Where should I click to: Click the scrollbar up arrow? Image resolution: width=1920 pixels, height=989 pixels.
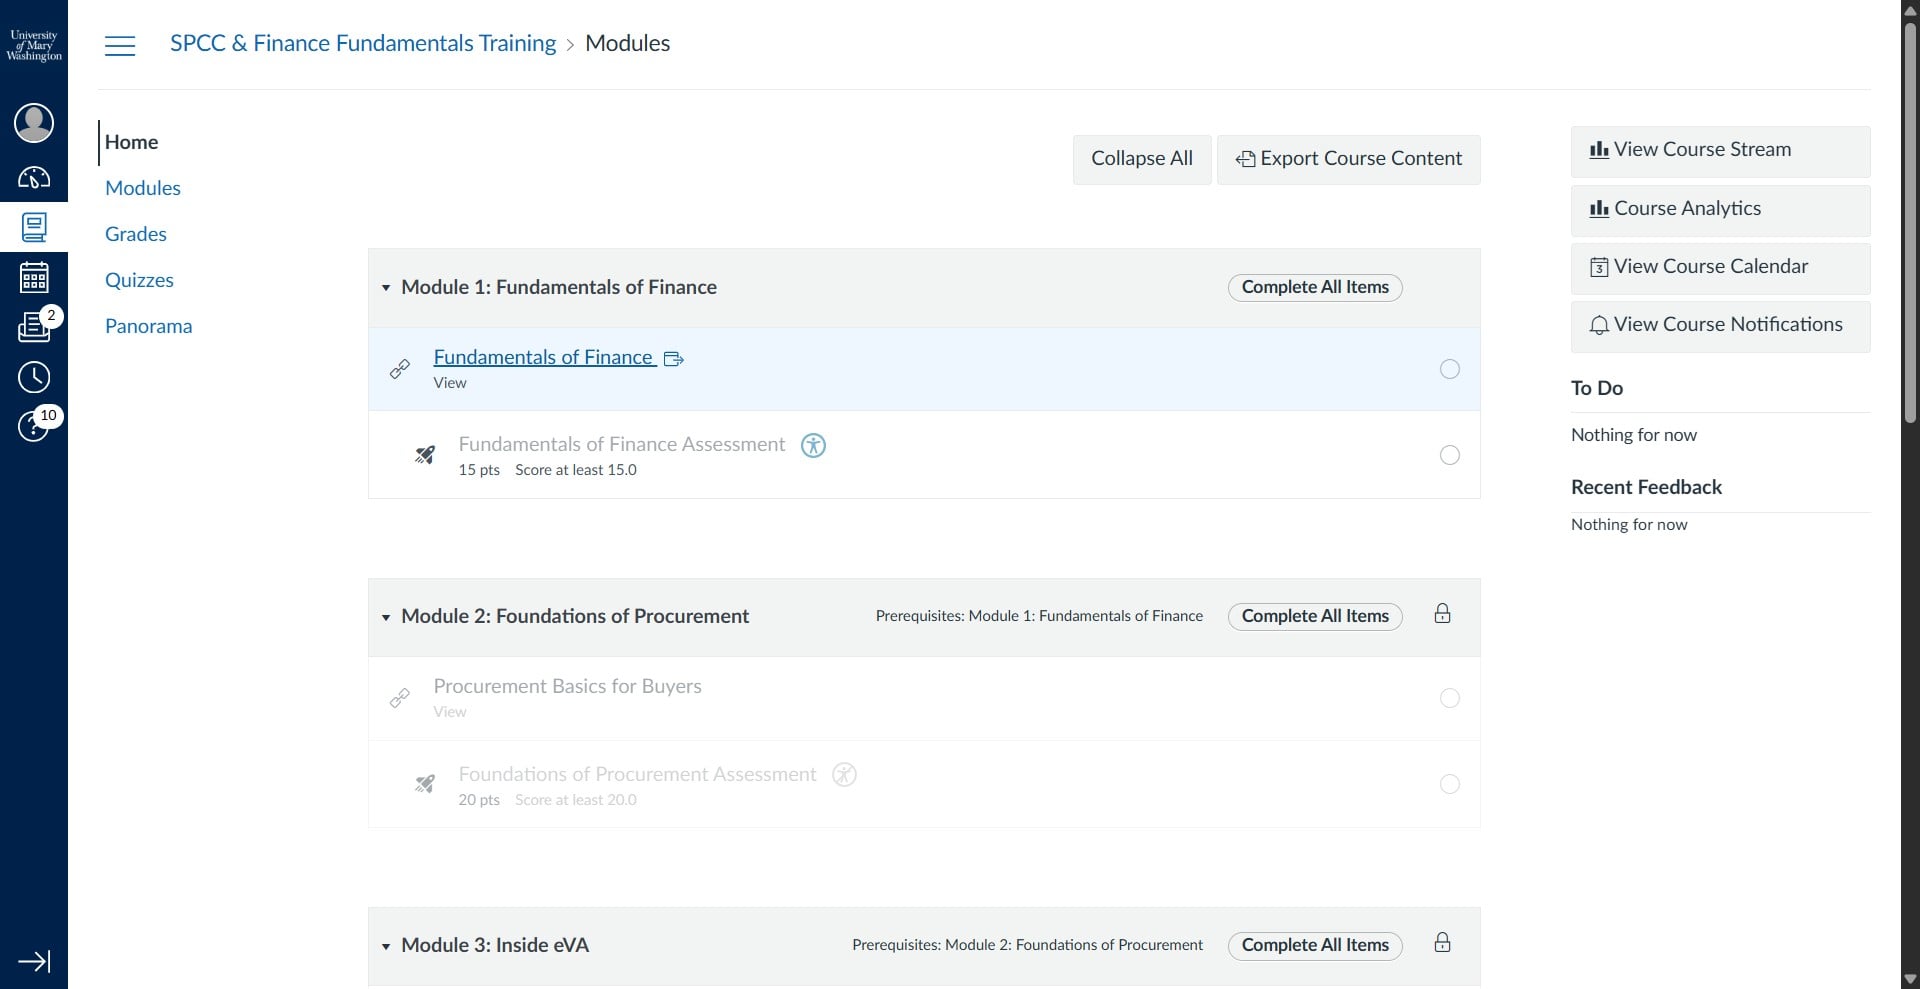click(x=1910, y=9)
